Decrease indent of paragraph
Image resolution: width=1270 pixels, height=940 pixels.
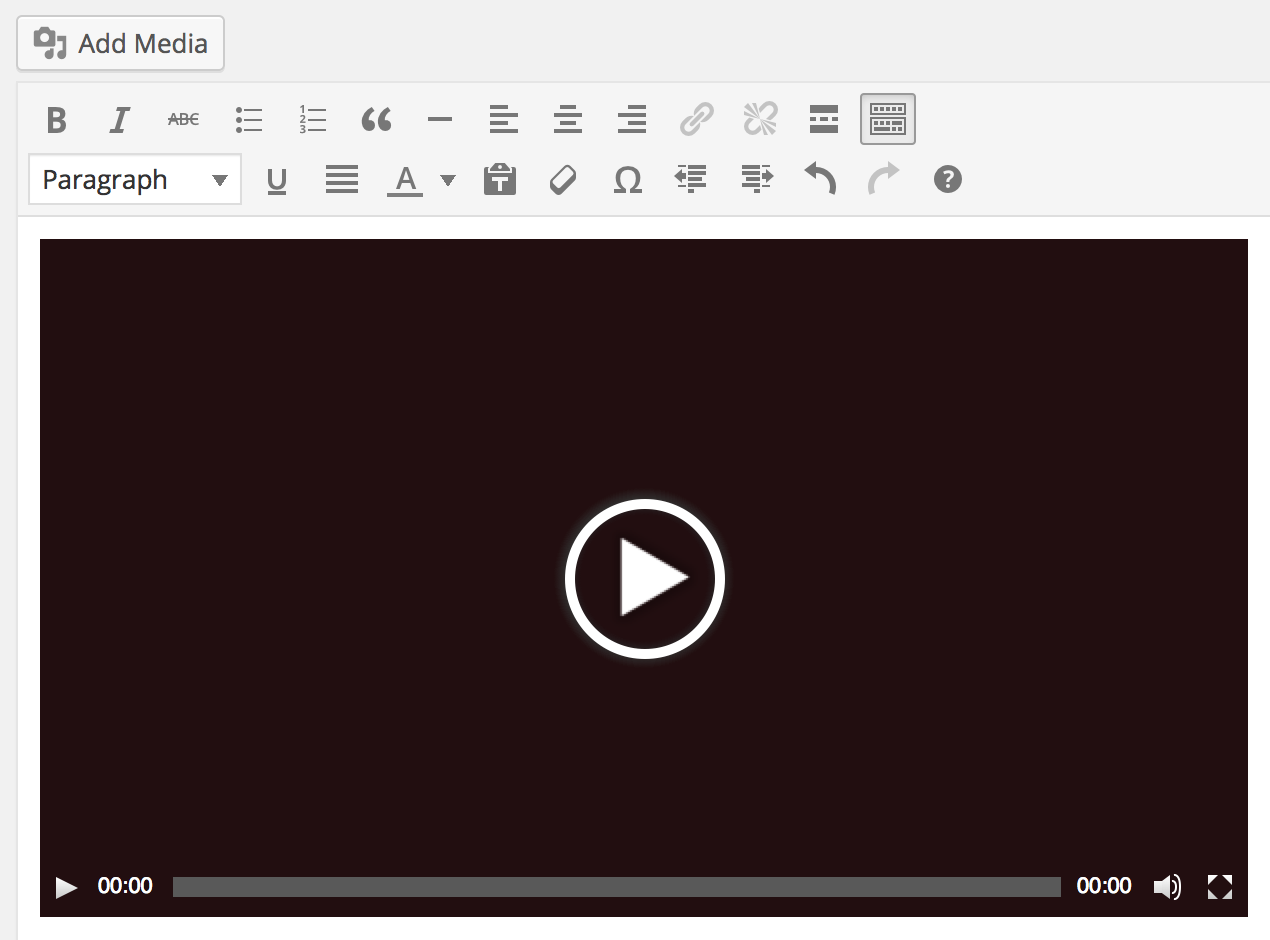(x=692, y=180)
